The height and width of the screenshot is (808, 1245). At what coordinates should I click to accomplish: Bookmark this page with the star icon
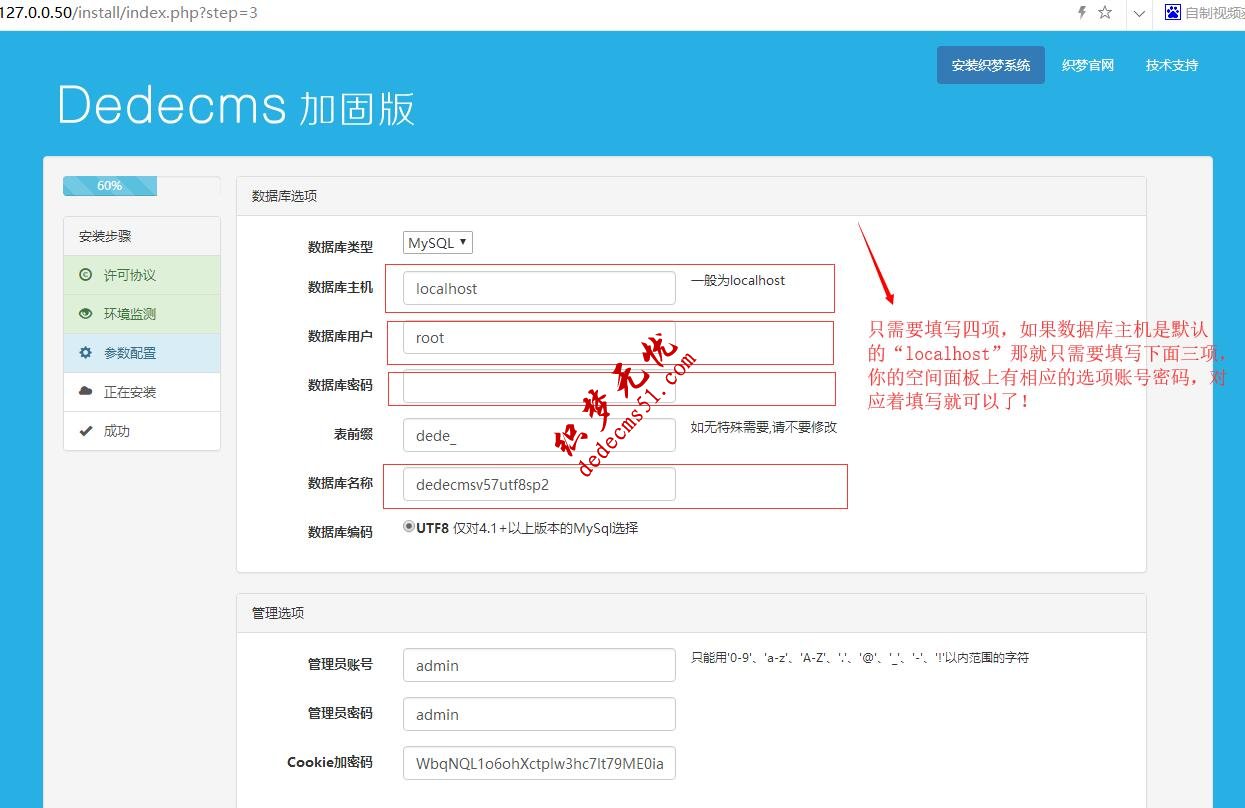coord(1107,13)
